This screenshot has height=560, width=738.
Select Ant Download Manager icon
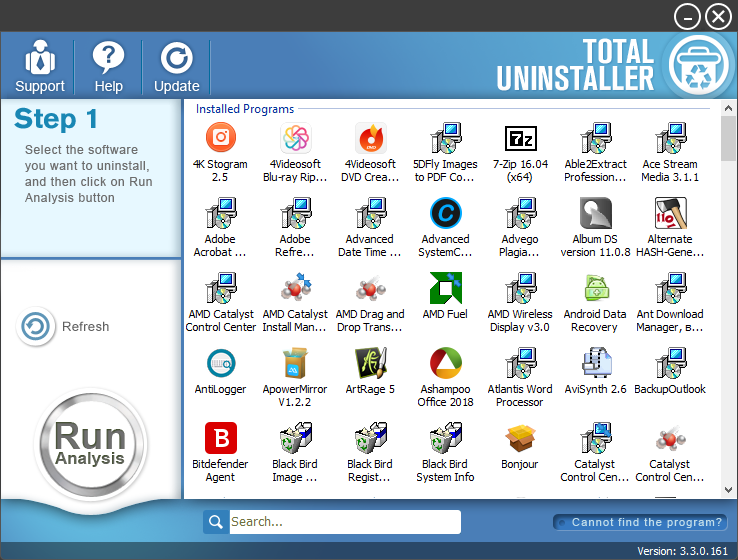tap(670, 288)
